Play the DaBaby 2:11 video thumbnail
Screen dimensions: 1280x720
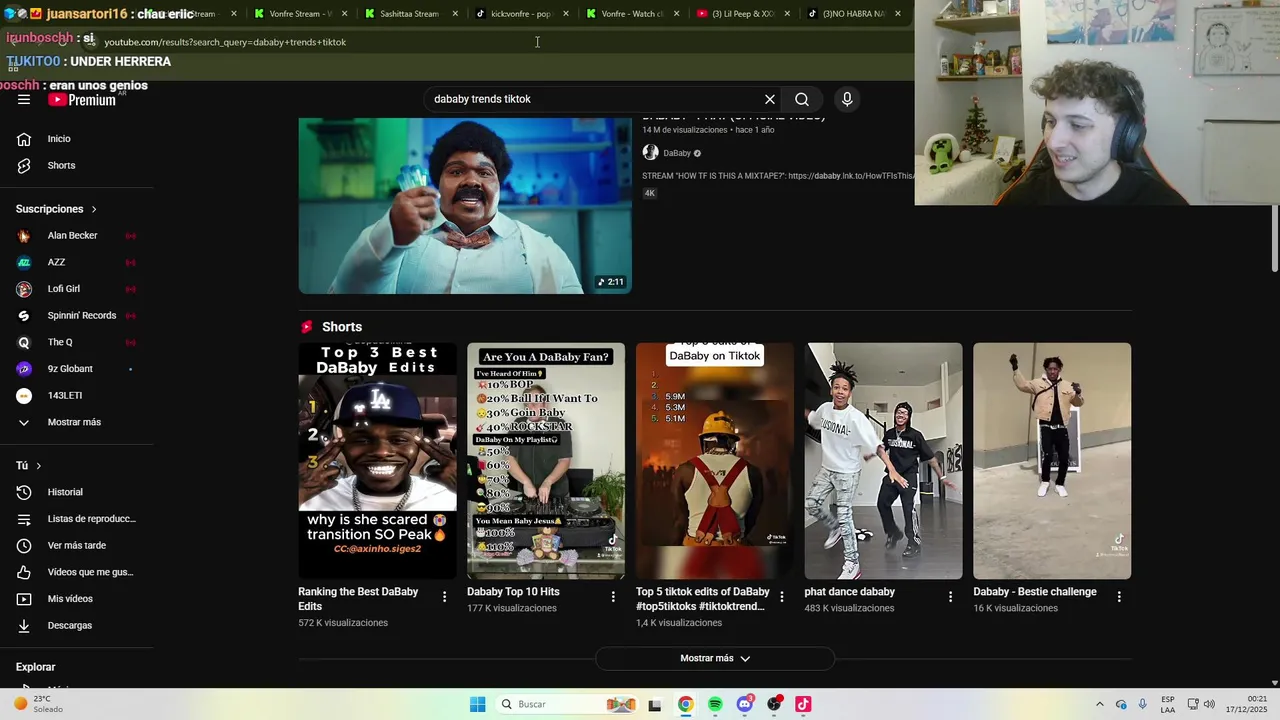[465, 205]
